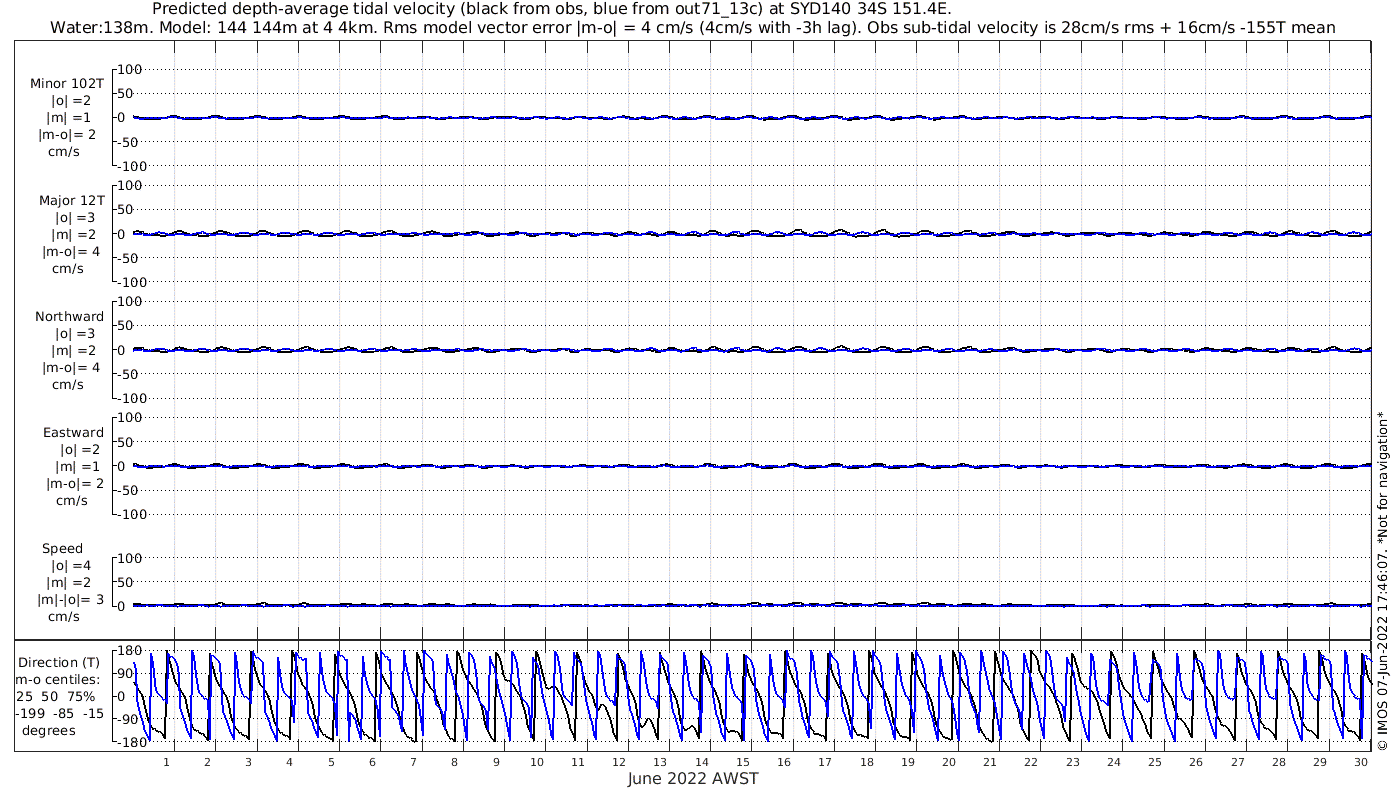This screenshot has height=800, width=1400.
Task: Click day '12' on the date axis
Action: [619, 762]
